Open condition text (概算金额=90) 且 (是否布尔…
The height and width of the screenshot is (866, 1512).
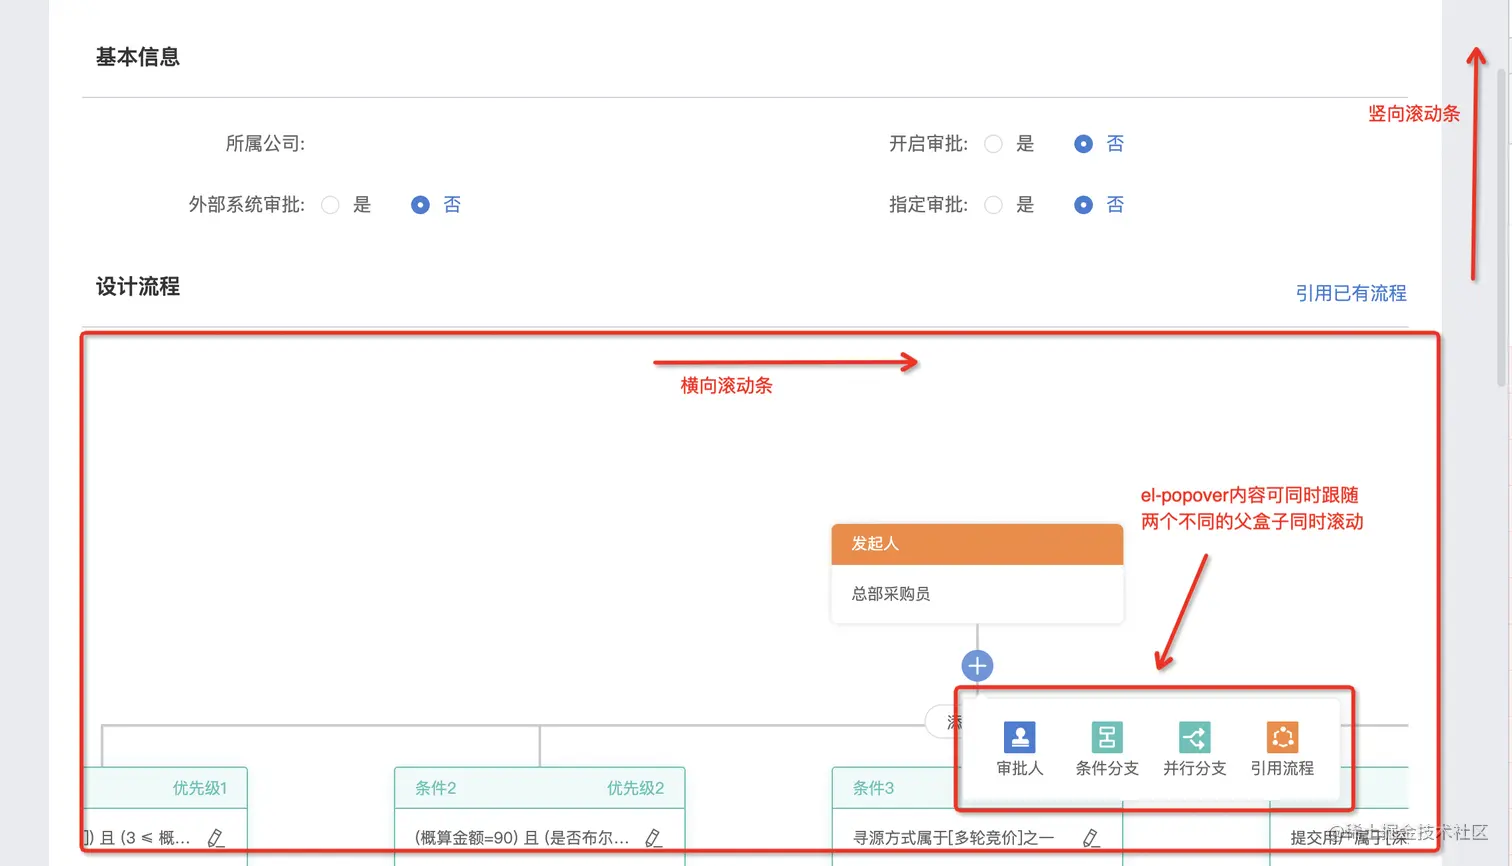(x=522, y=838)
